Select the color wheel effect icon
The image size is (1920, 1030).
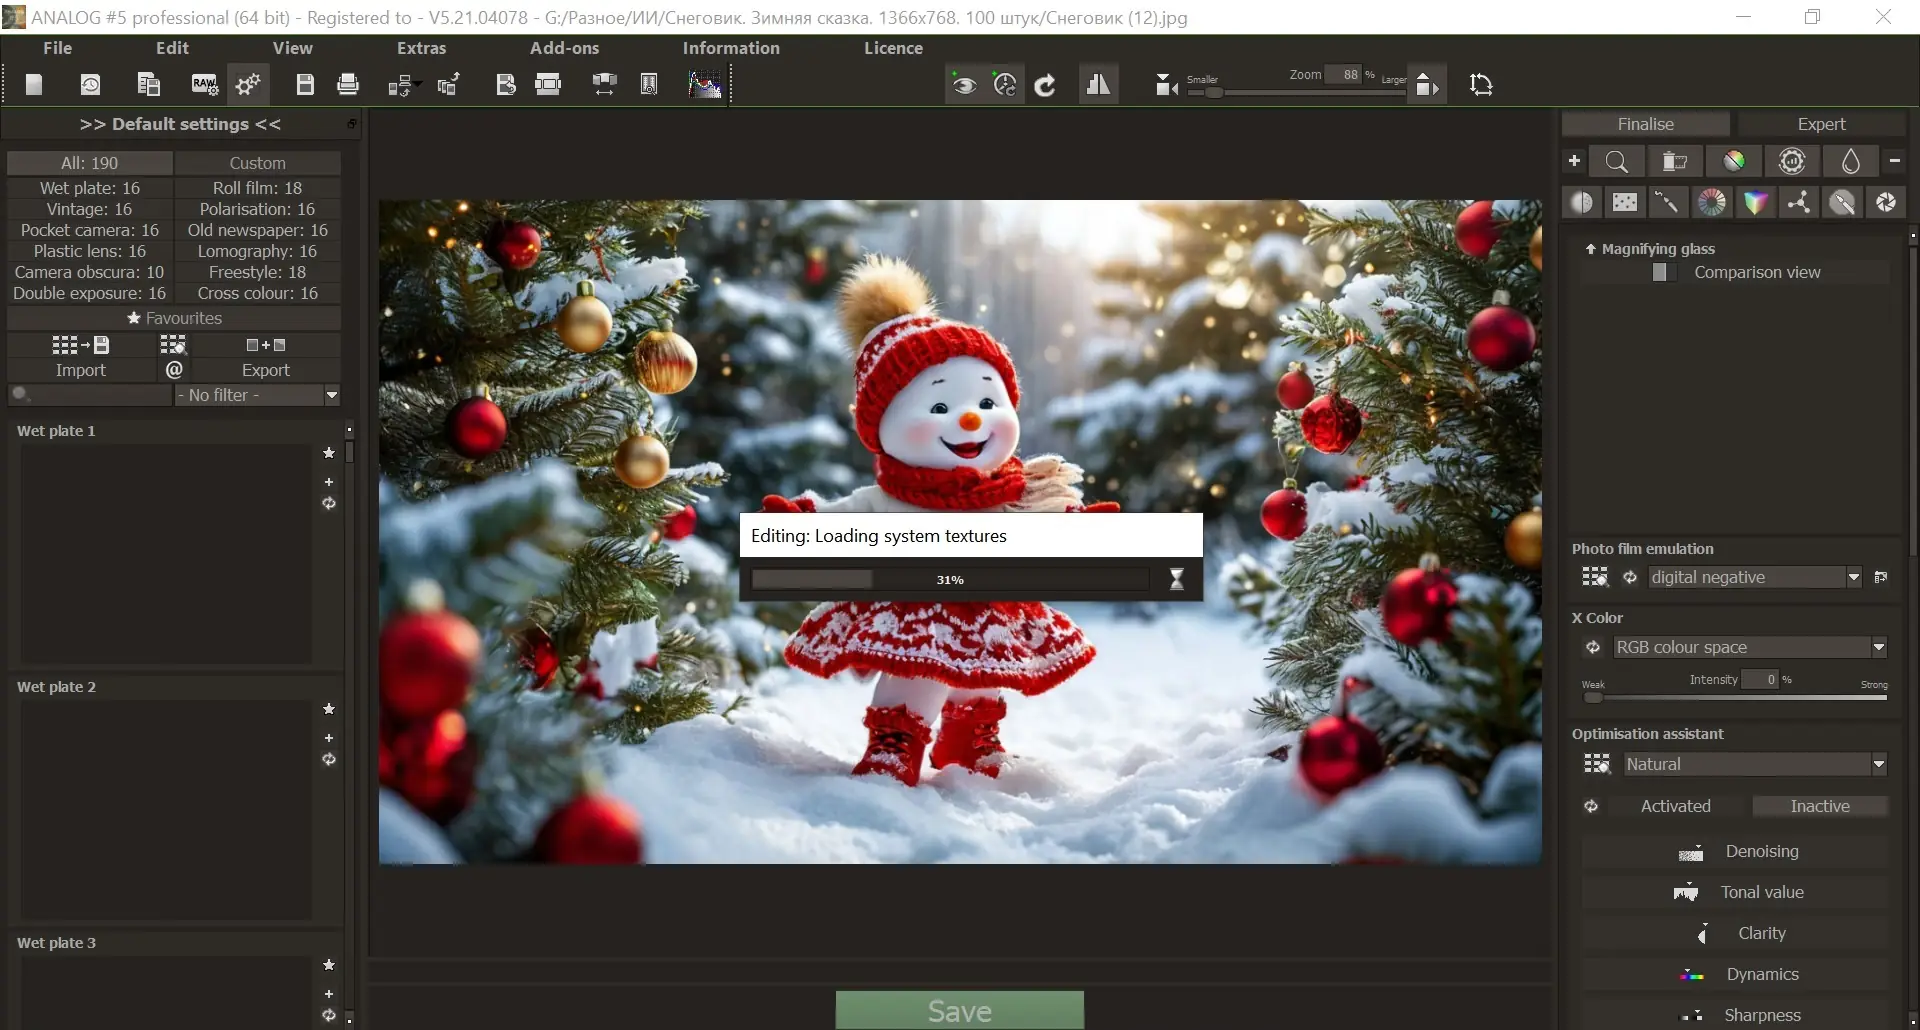1714,202
